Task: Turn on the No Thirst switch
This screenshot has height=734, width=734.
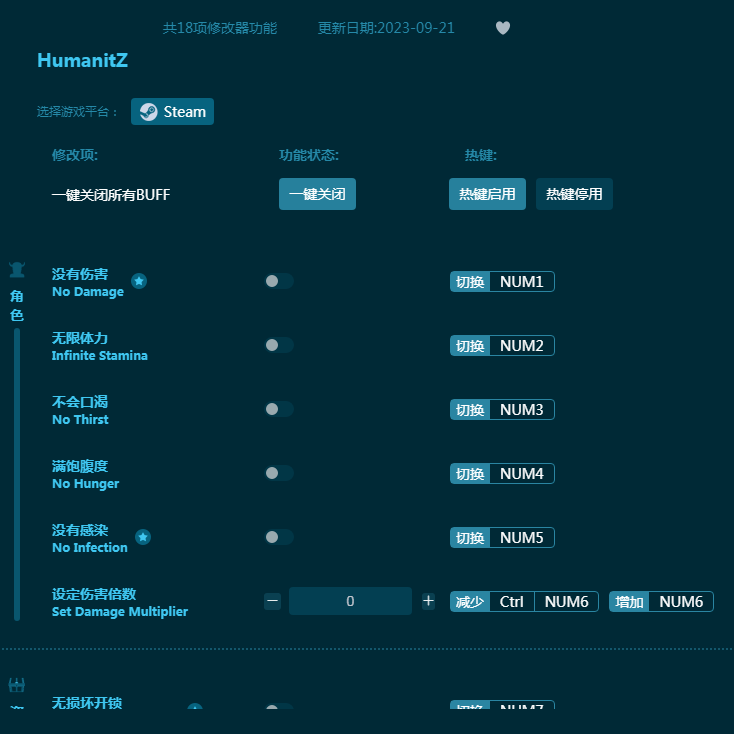Action: click(x=279, y=409)
